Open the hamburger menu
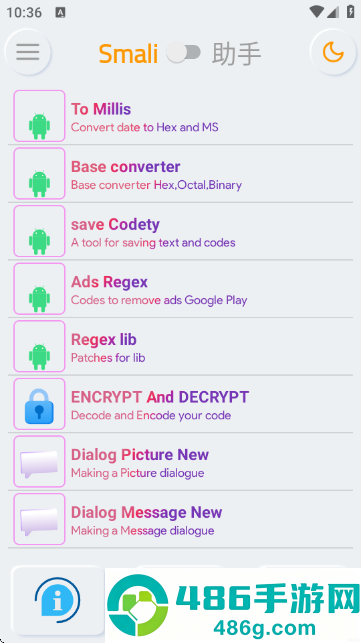The height and width of the screenshot is (643, 361). [x=27, y=52]
